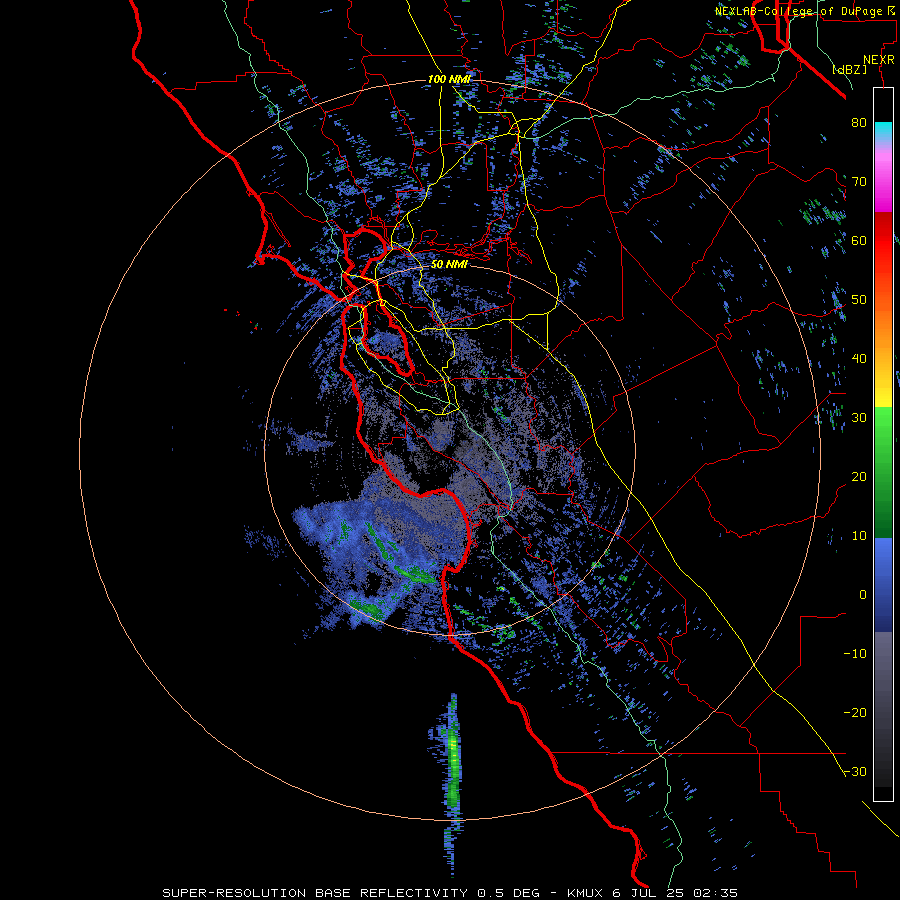Click the 6 JUL 25 02:35 timestamp

click(x=676, y=893)
